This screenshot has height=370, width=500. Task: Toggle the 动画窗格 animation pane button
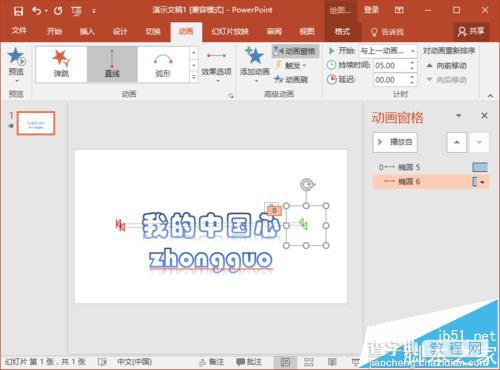[295, 51]
